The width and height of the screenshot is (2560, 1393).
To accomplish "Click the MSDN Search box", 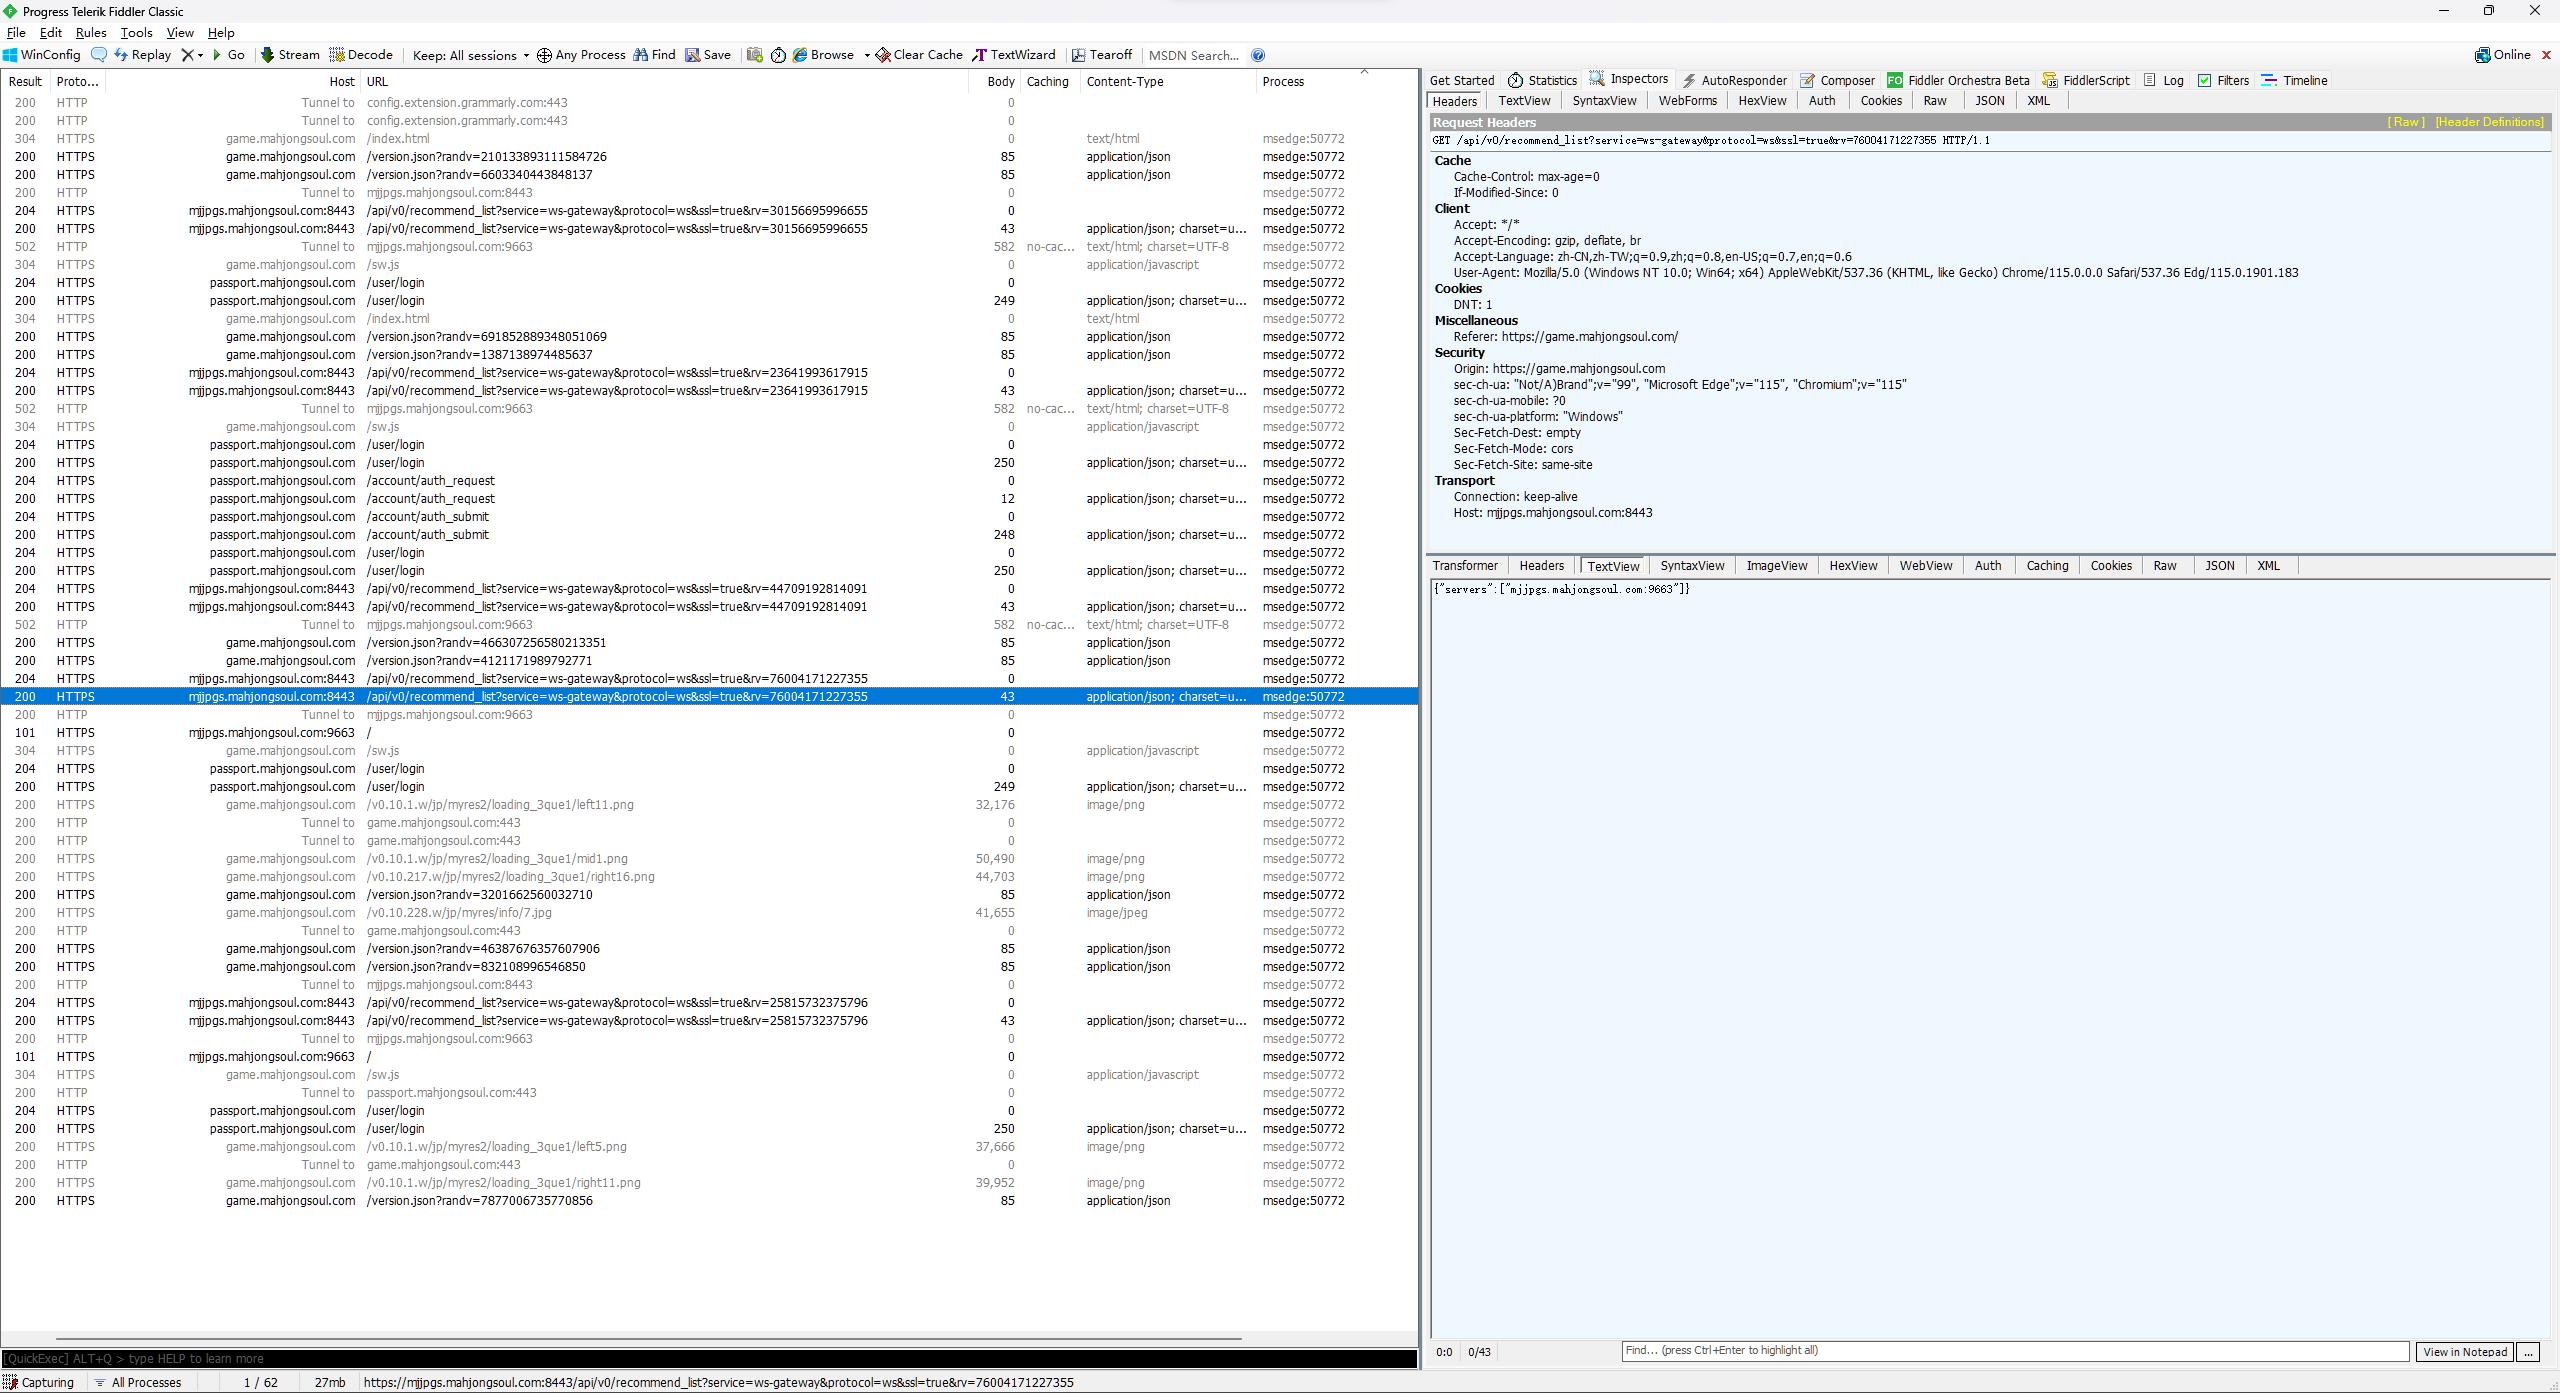I will [1194, 55].
